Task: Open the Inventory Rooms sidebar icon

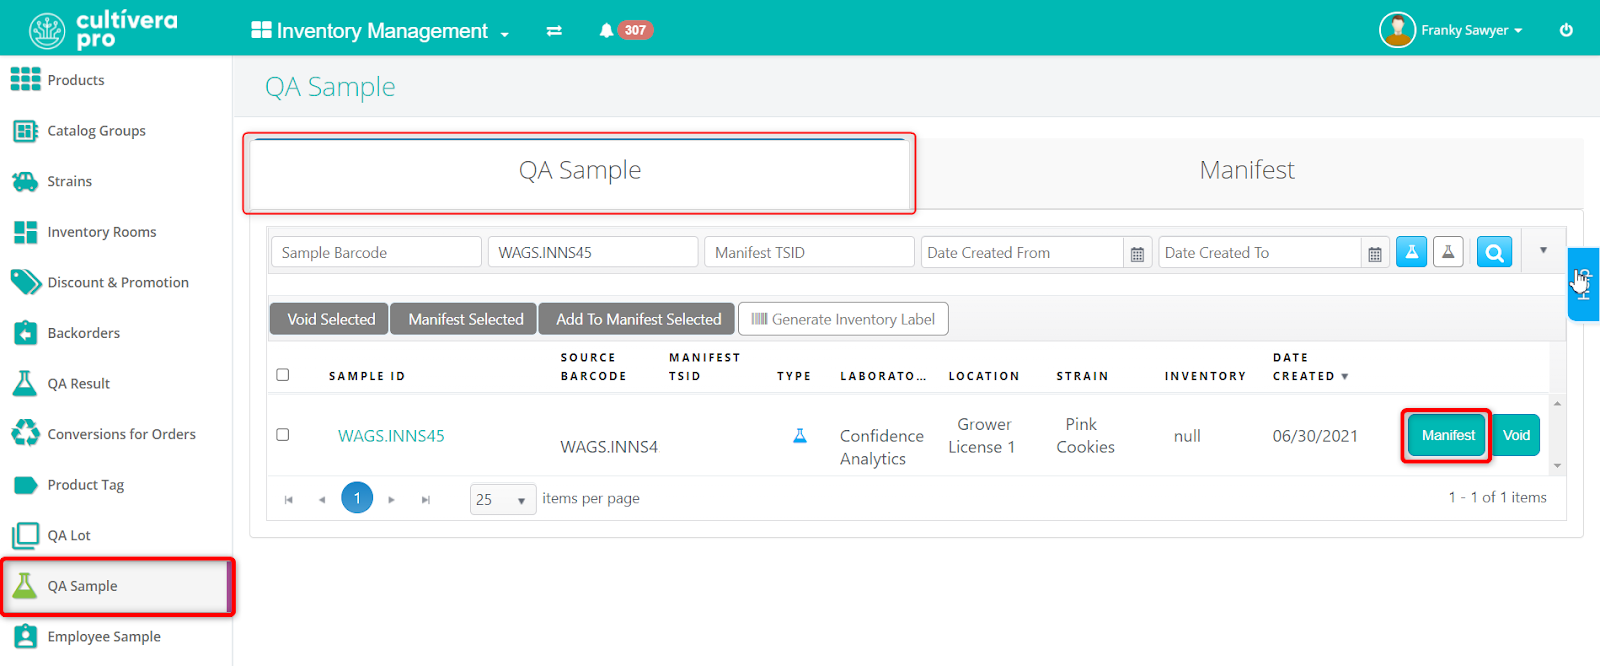Action: [25, 232]
